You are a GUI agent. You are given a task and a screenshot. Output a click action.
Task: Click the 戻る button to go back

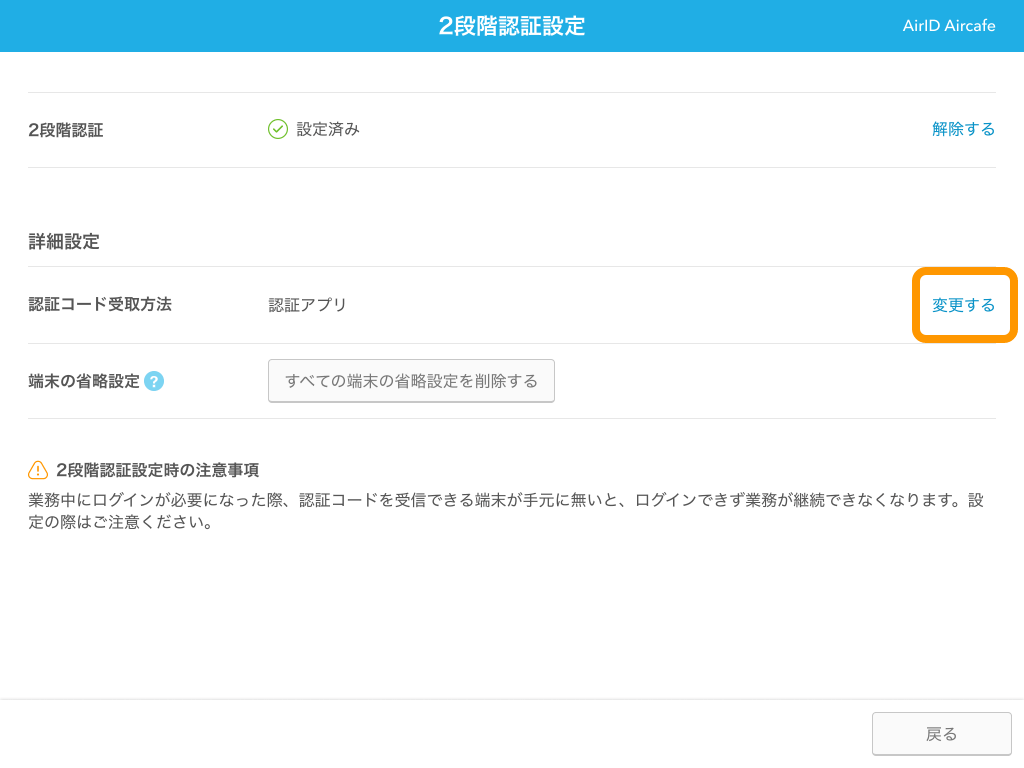click(x=941, y=733)
